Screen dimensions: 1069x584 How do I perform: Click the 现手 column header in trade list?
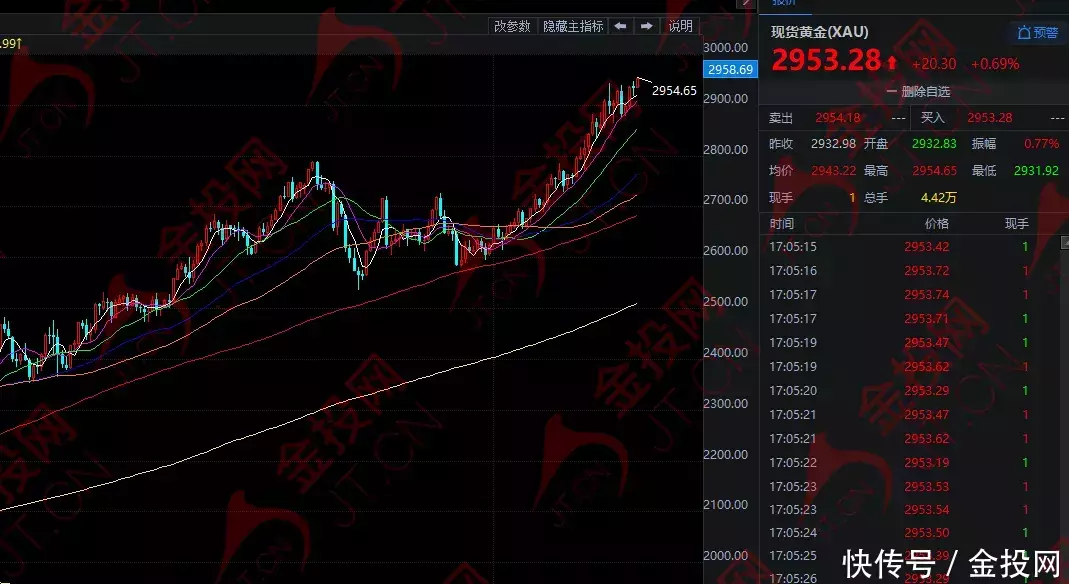[x=1016, y=223]
